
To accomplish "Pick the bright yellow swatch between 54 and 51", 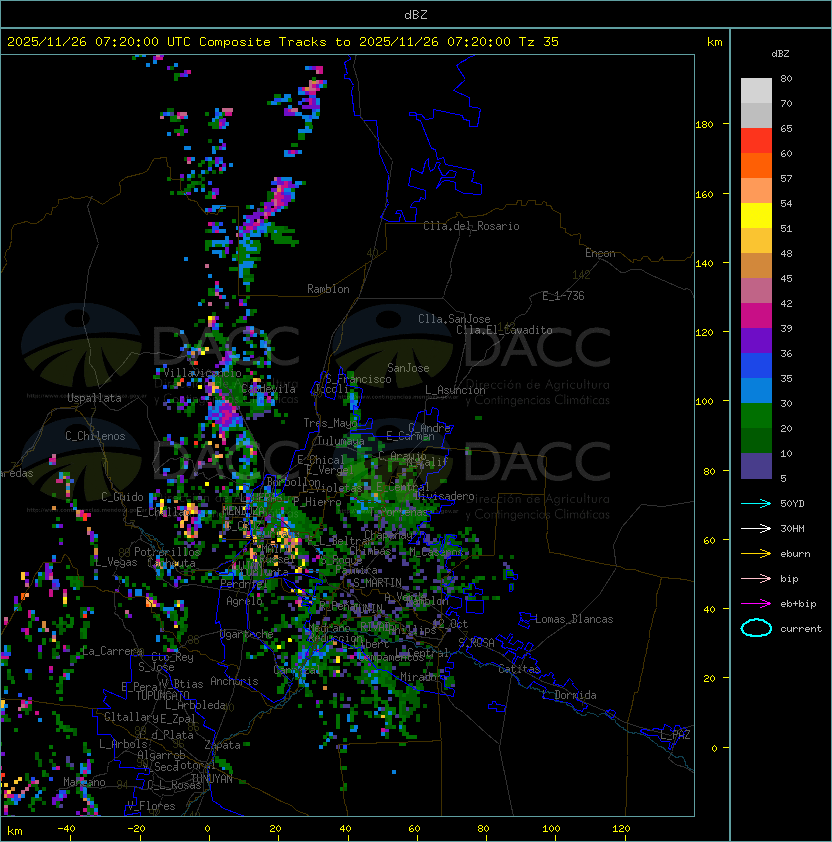I will tap(756, 215).
